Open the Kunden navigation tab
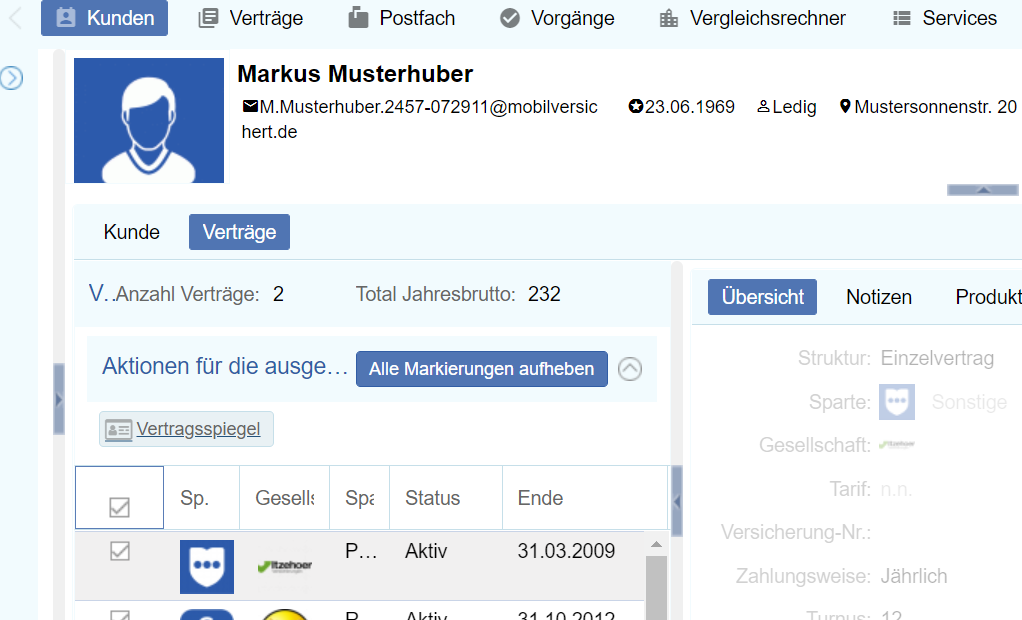Viewport: 1022px width, 620px height. 104,18
